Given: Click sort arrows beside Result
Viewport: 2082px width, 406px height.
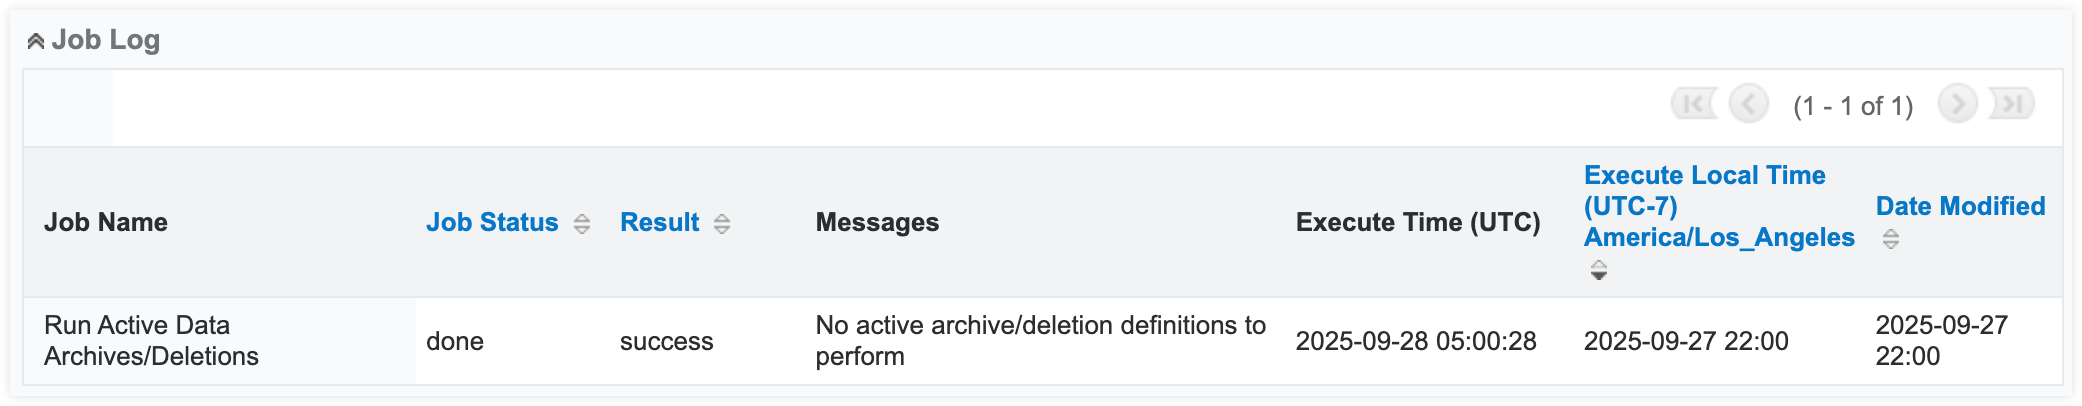Looking at the screenshot, I should click(x=722, y=224).
